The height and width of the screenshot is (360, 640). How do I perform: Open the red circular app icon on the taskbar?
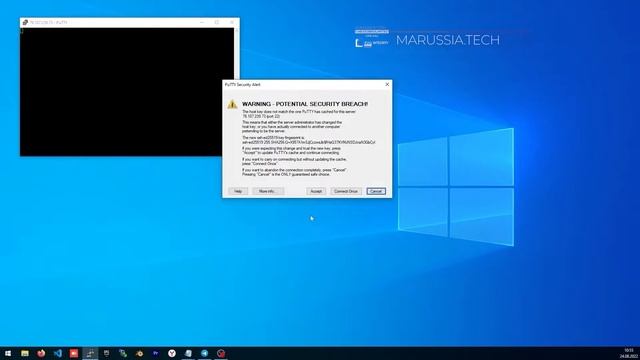(221, 353)
